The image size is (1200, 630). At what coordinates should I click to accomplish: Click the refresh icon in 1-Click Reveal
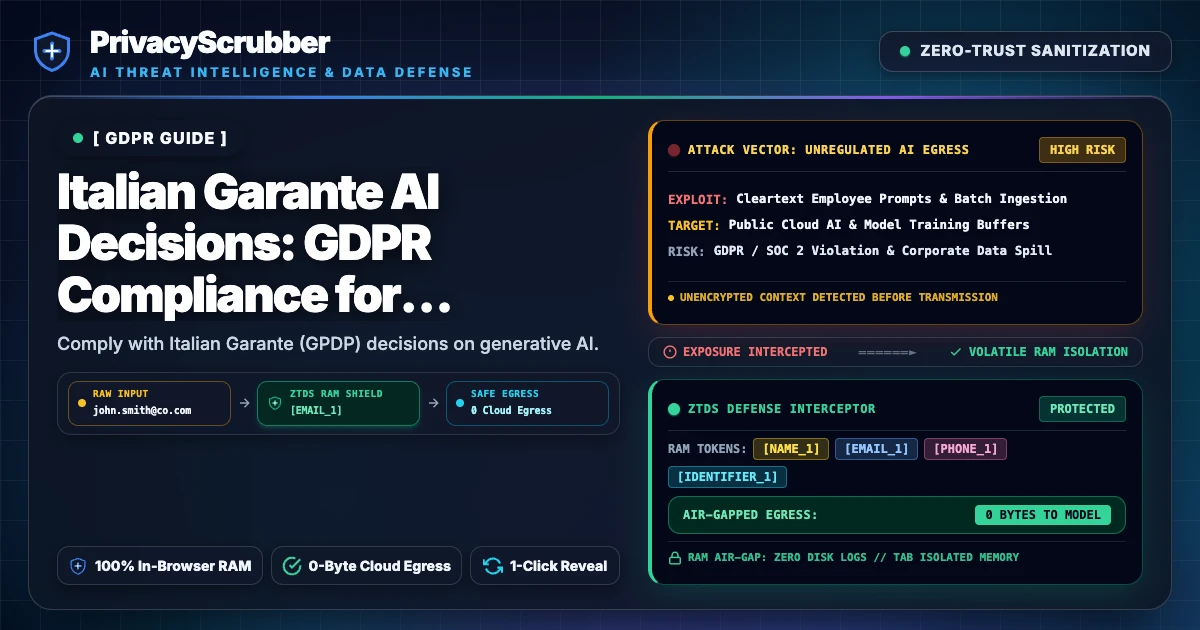492,566
